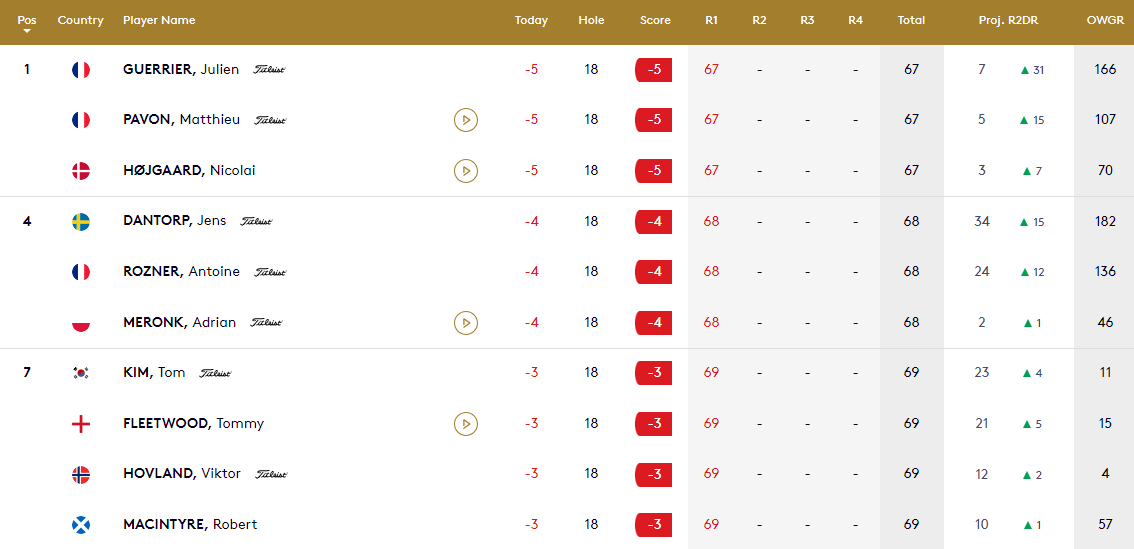Play video for Matthieu Pavon

tap(465, 120)
